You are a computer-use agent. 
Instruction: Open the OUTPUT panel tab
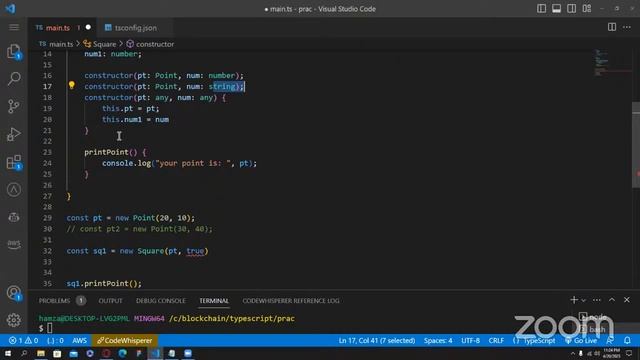pyautogui.click(x=110, y=301)
